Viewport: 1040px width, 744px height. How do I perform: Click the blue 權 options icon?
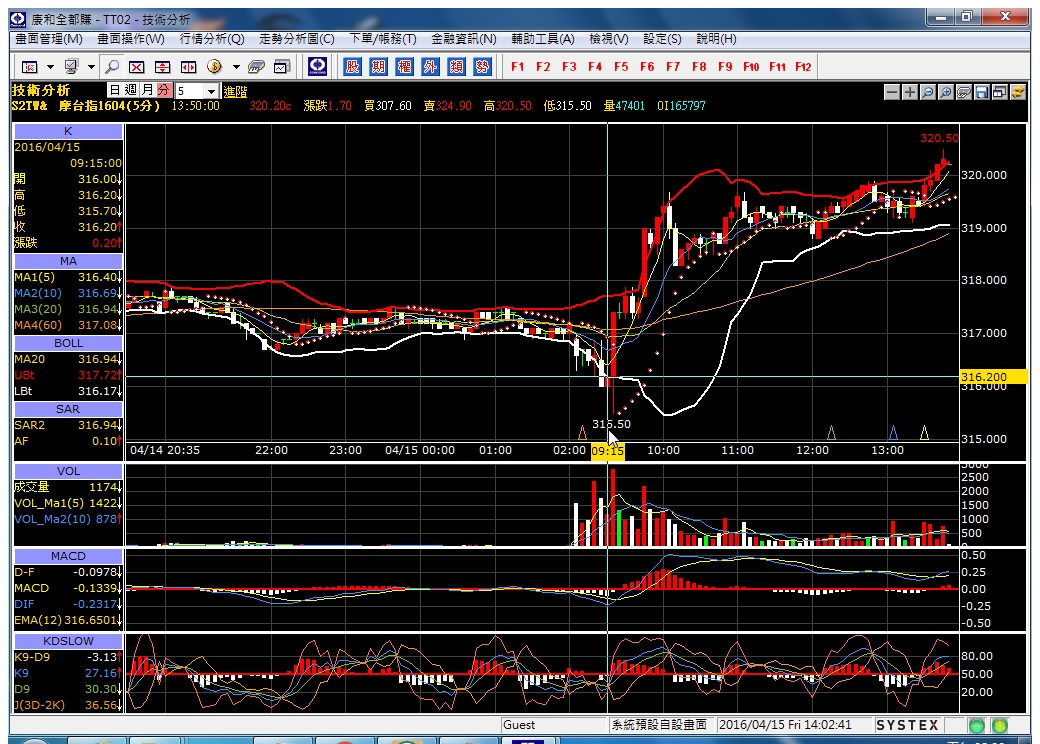pyautogui.click(x=404, y=66)
